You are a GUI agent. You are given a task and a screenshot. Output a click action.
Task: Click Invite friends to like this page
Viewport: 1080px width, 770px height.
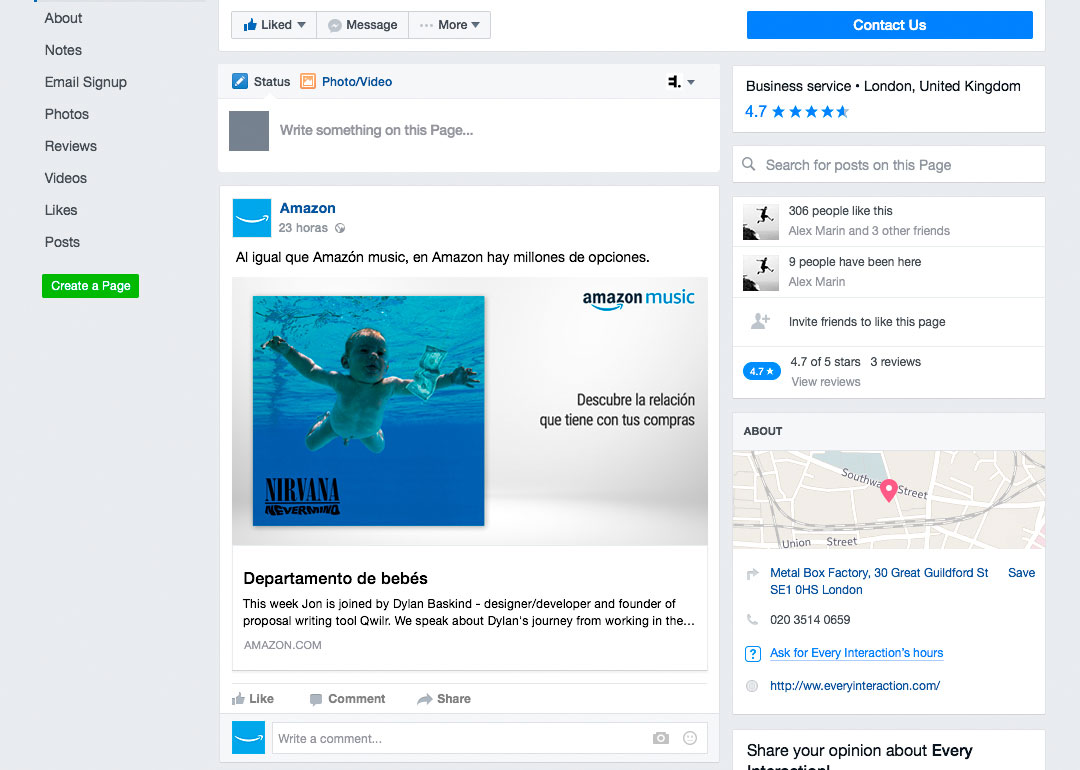867,322
